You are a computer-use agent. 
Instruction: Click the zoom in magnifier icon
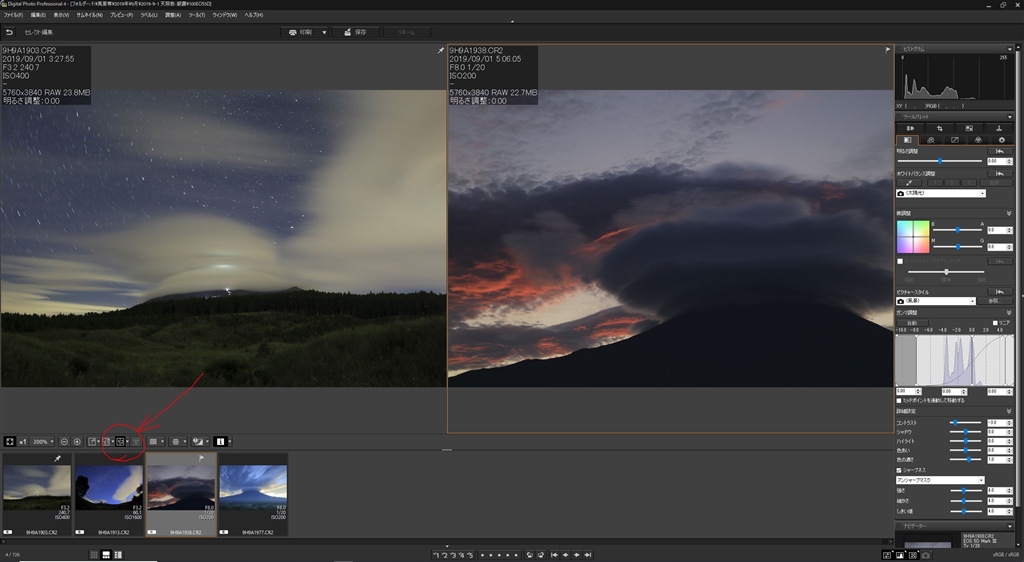(x=77, y=441)
